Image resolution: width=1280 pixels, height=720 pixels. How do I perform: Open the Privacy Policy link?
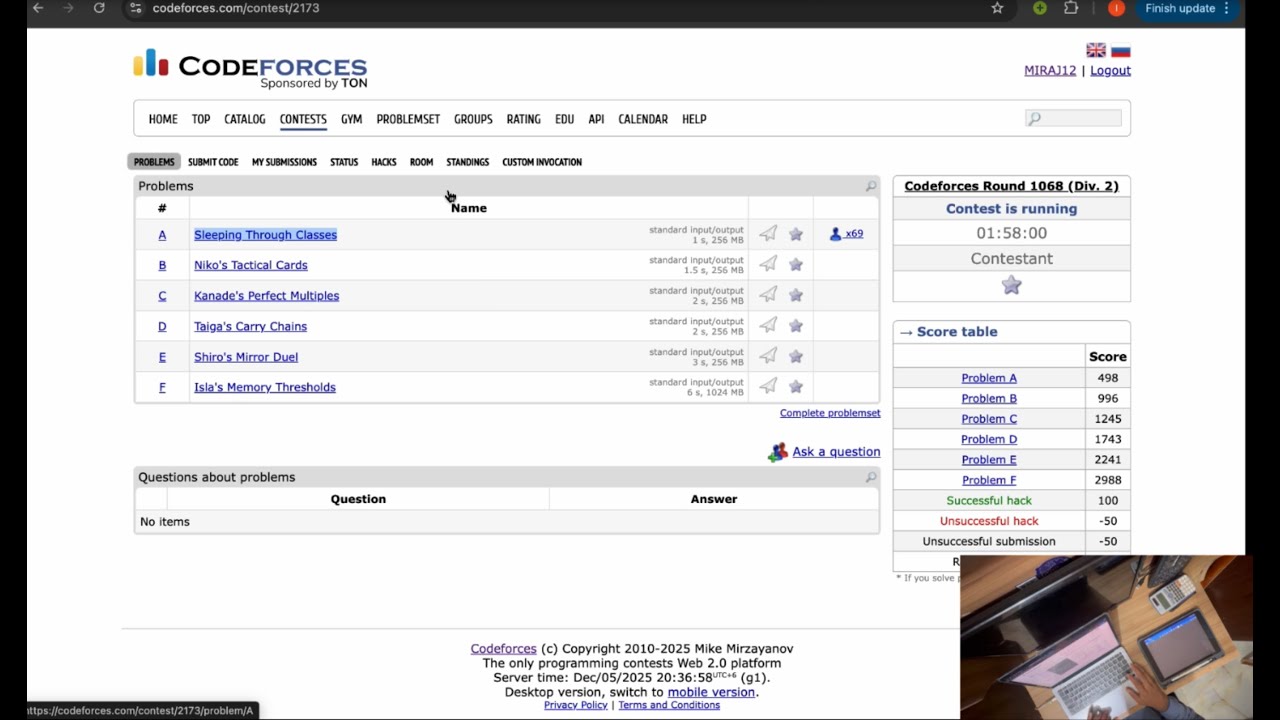click(x=576, y=705)
